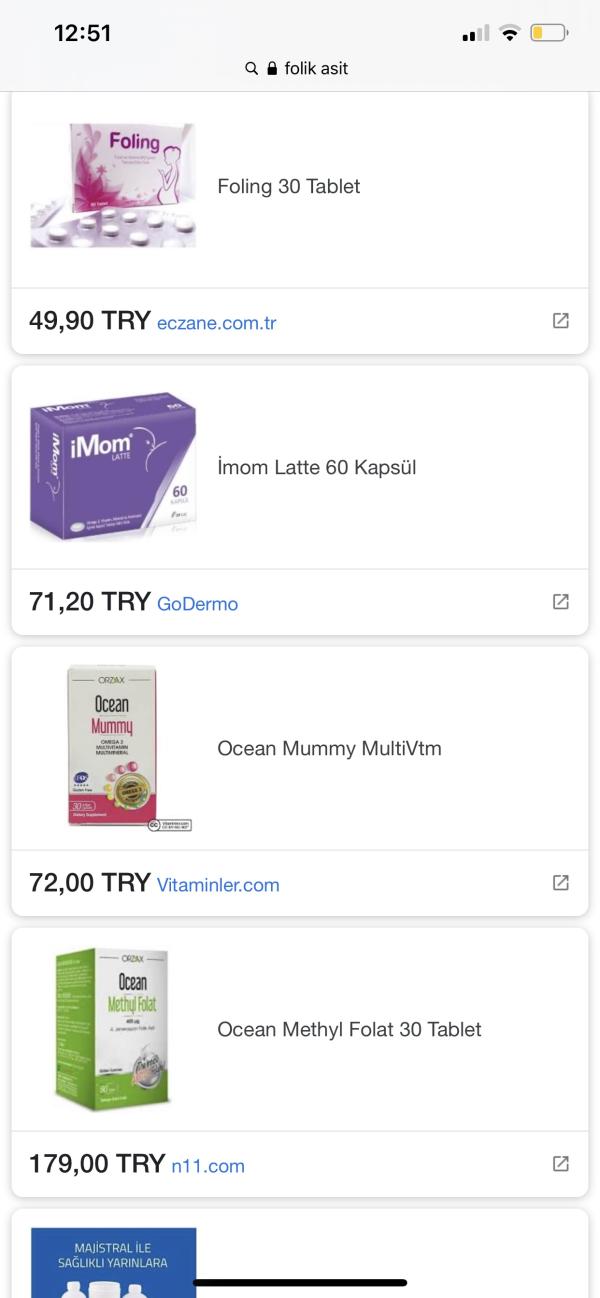Open the GoDermo seller link
This screenshot has width=600, height=1298.
pyautogui.click(x=197, y=604)
